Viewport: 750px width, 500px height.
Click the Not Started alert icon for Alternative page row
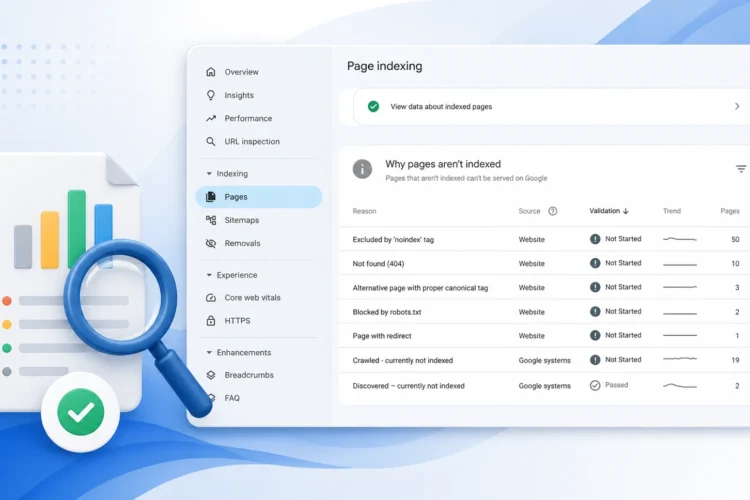595,287
